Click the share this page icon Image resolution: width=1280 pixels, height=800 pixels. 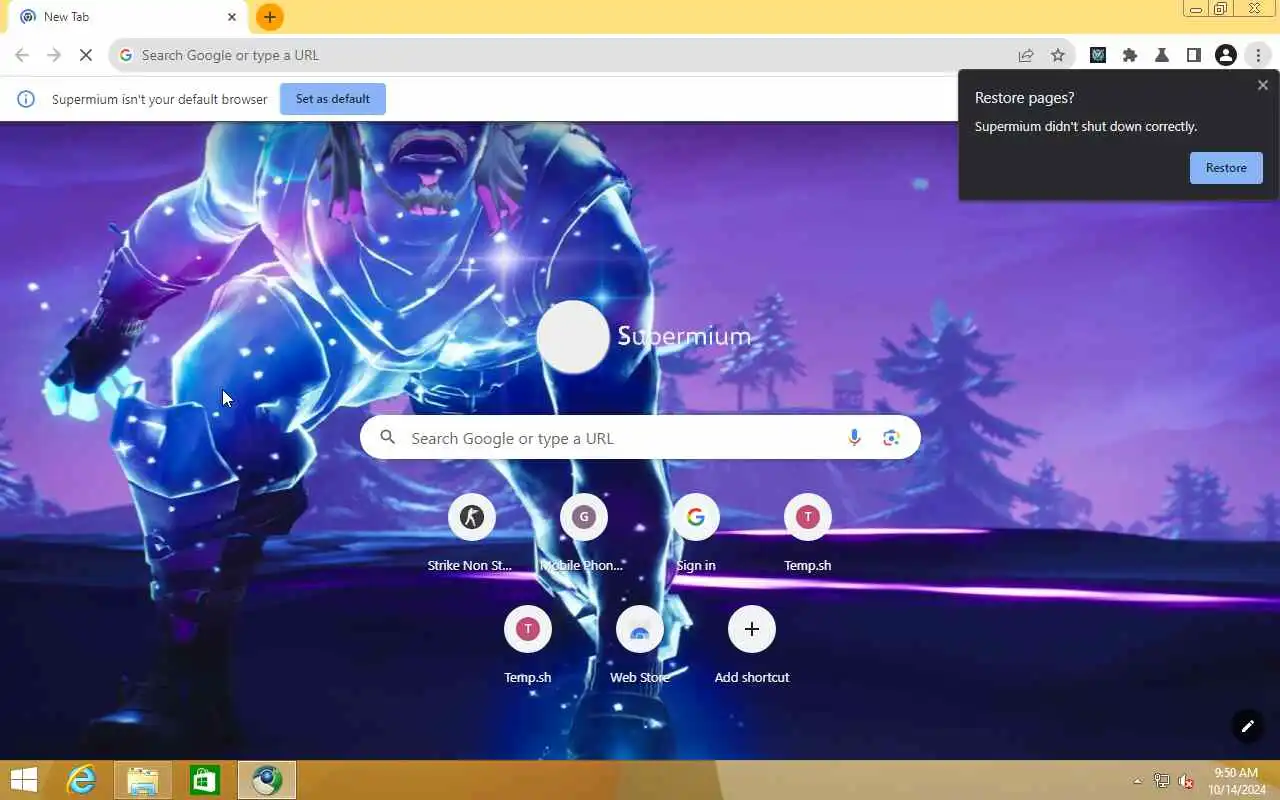(x=1026, y=55)
